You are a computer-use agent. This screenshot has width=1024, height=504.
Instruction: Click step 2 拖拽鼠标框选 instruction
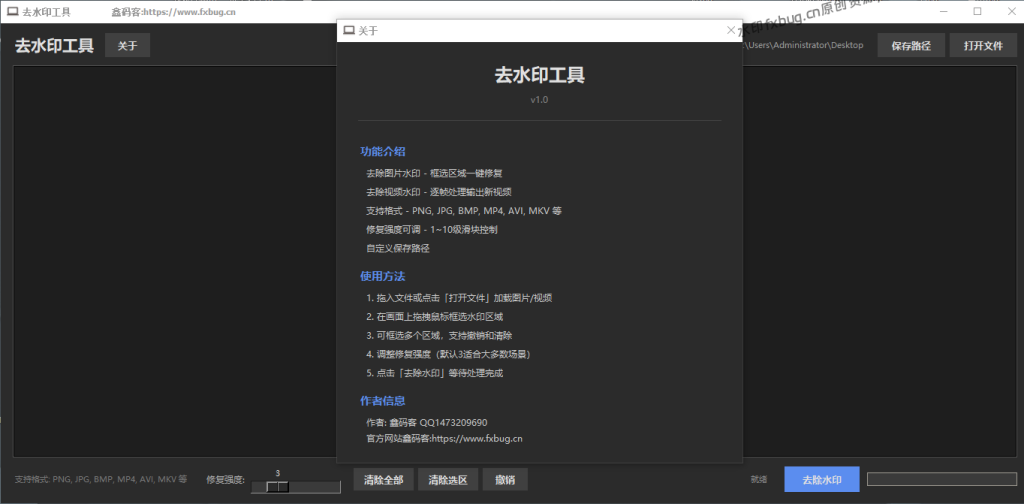[x=434, y=317]
